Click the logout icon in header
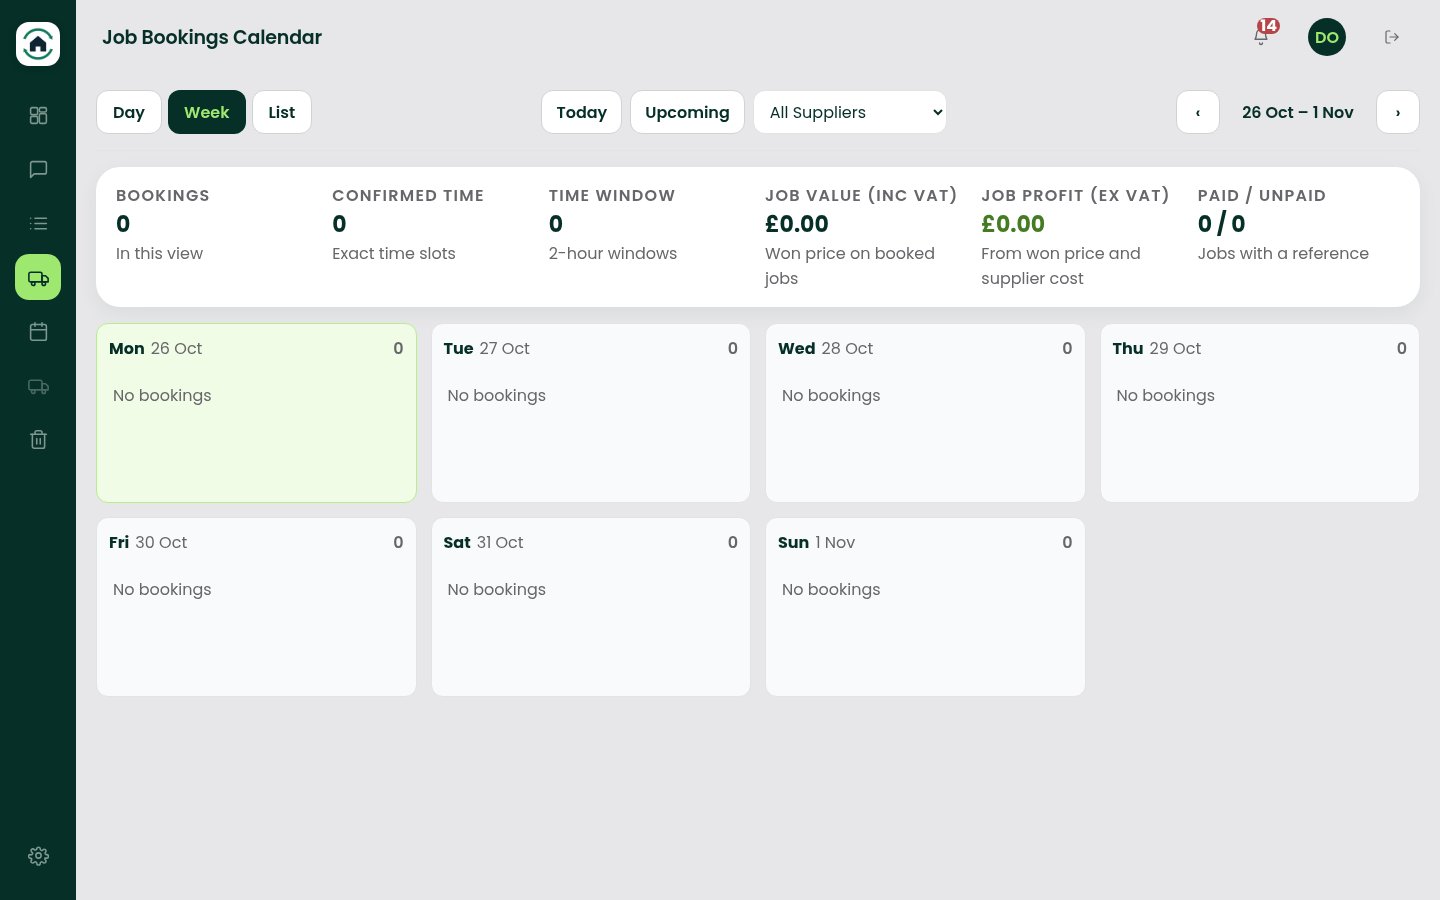This screenshot has height=900, width=1440. click(x=1392, y=37)
